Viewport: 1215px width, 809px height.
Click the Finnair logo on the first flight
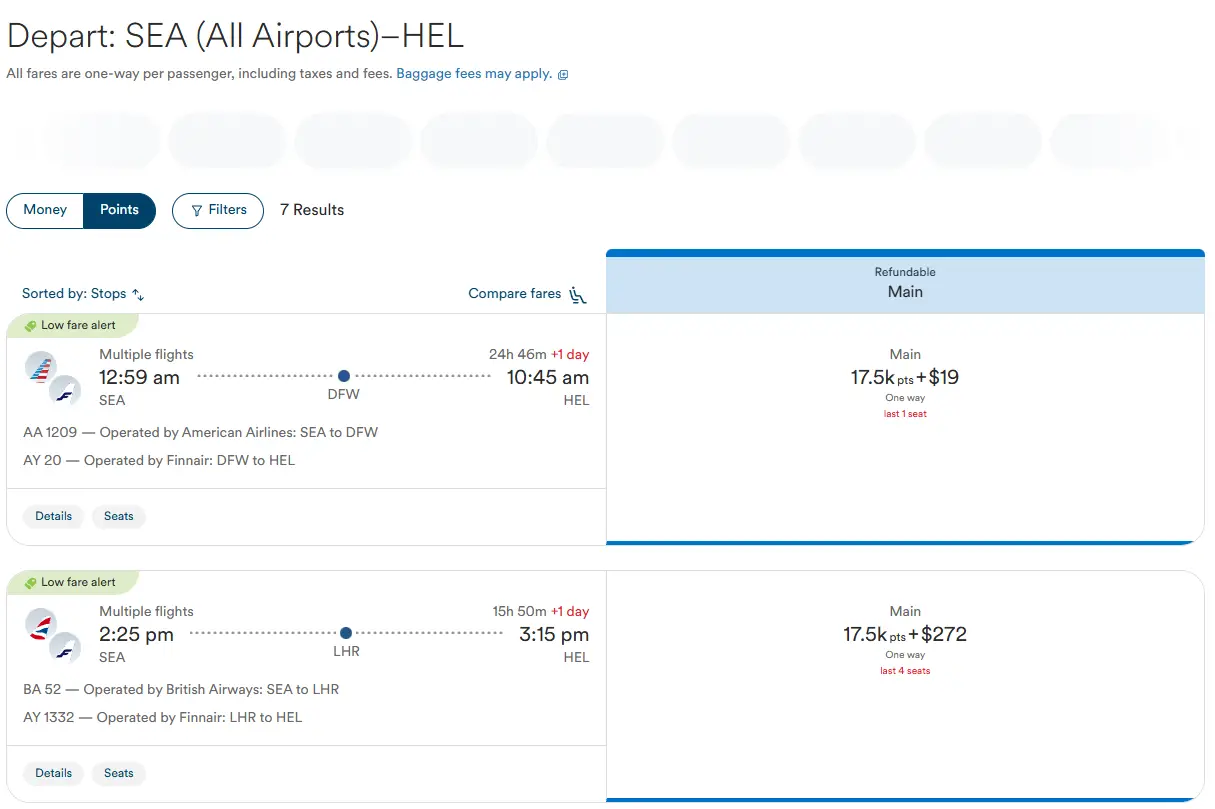pos(65,390)
